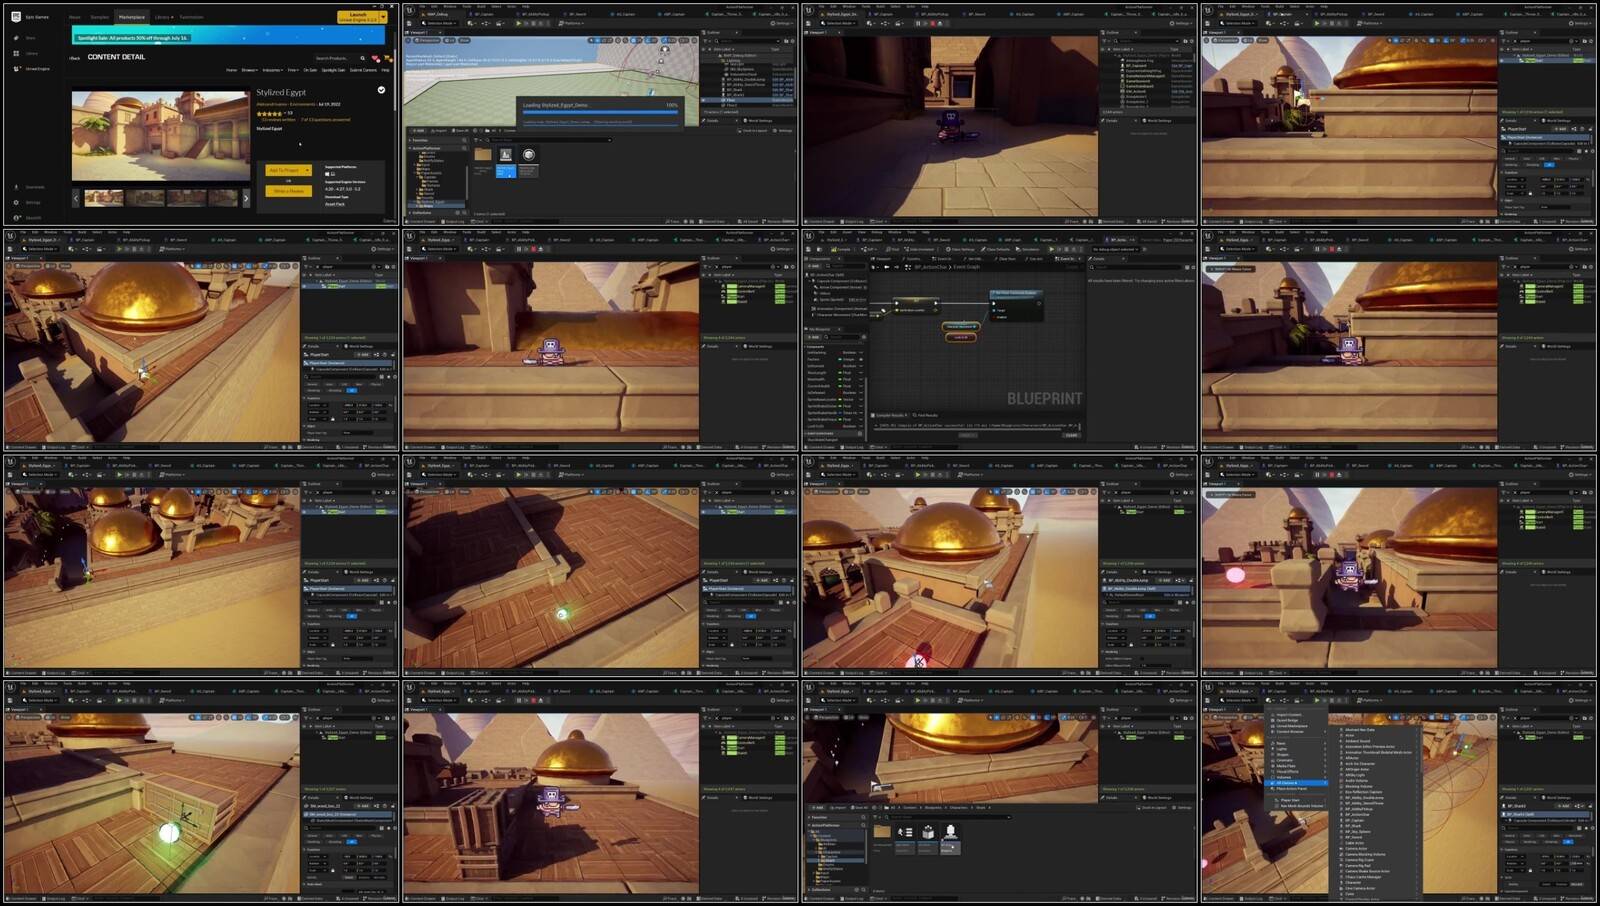1600x906 pixels.
Task: Click the browse icon at the left of the Blueprint toolbar
Action: [819, 249]
